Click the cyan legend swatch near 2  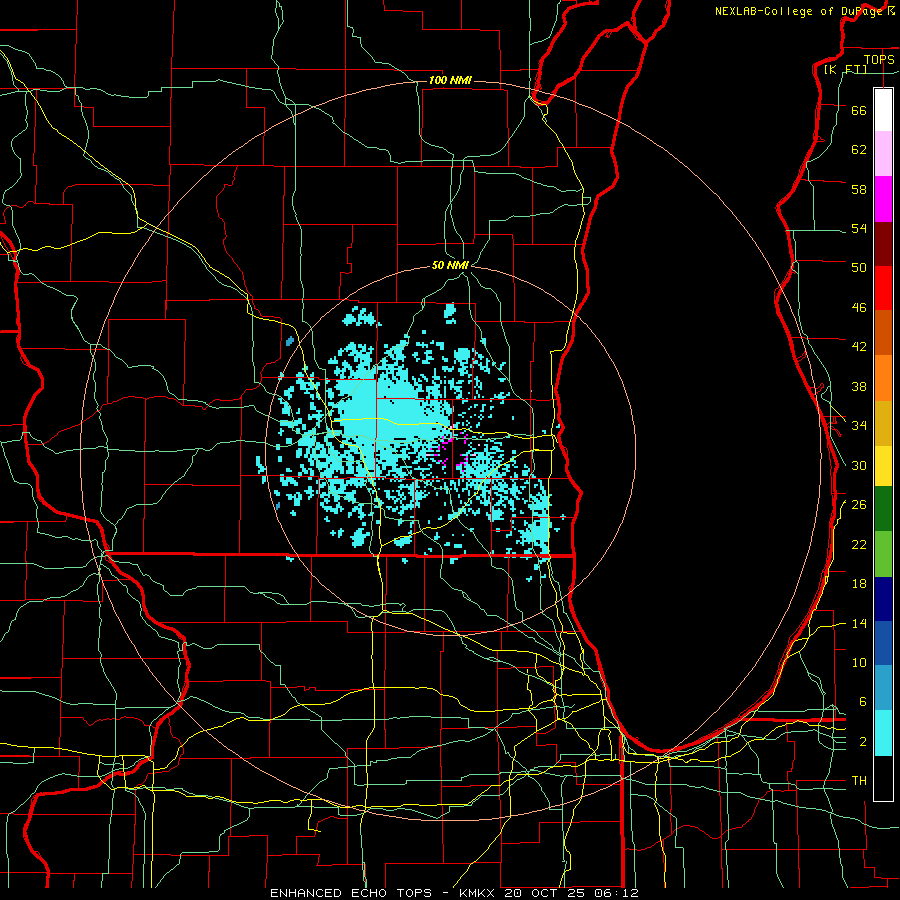click(883, 733)
